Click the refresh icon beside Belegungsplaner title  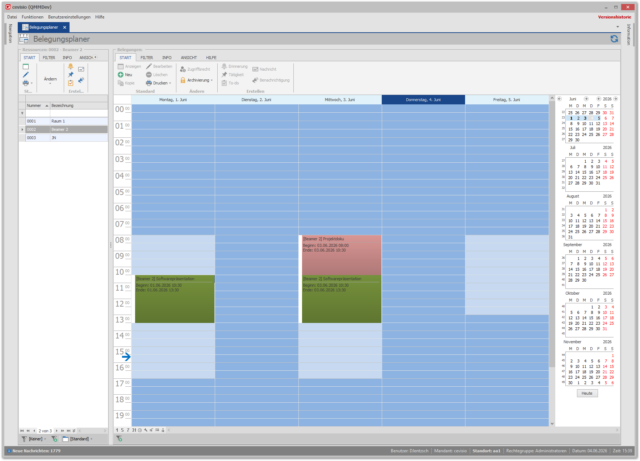click(614, 39)
